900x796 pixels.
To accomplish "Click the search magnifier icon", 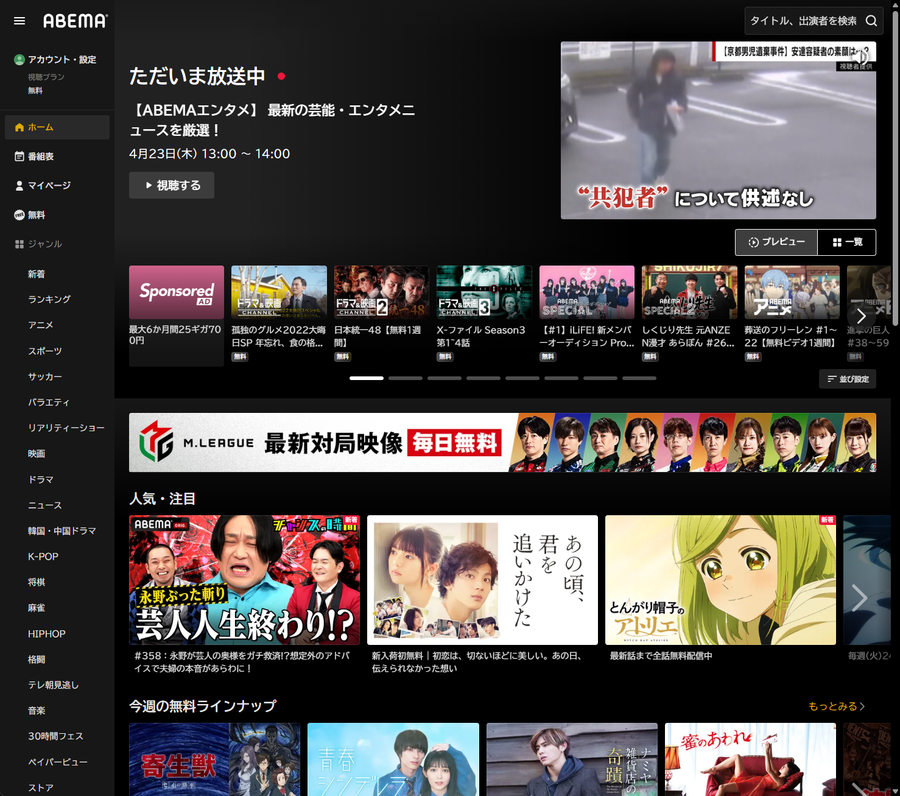I will coord(871,21).
